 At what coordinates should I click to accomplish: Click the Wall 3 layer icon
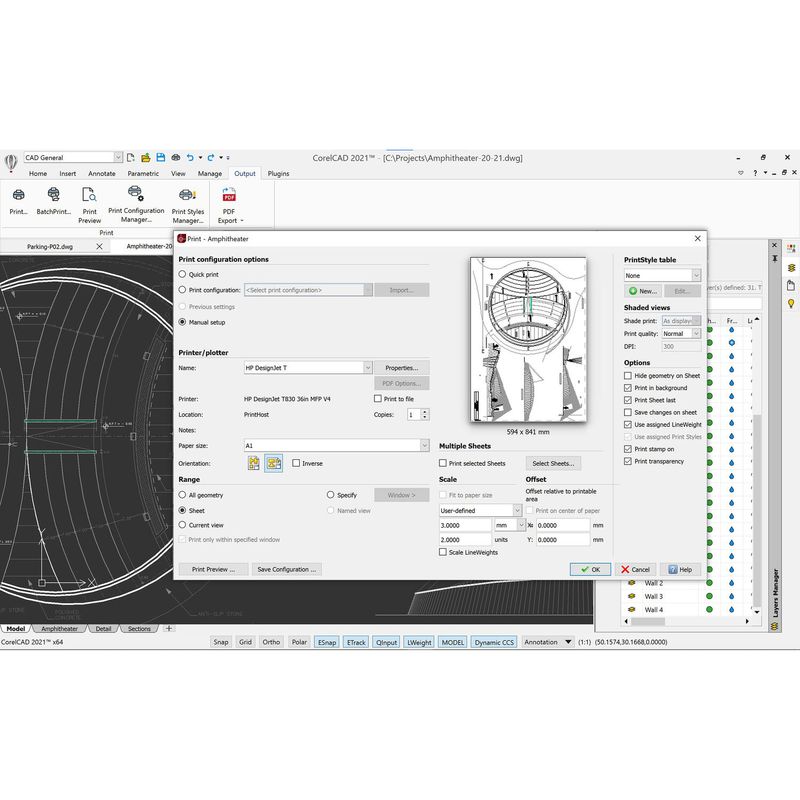[x=632, y=596]
